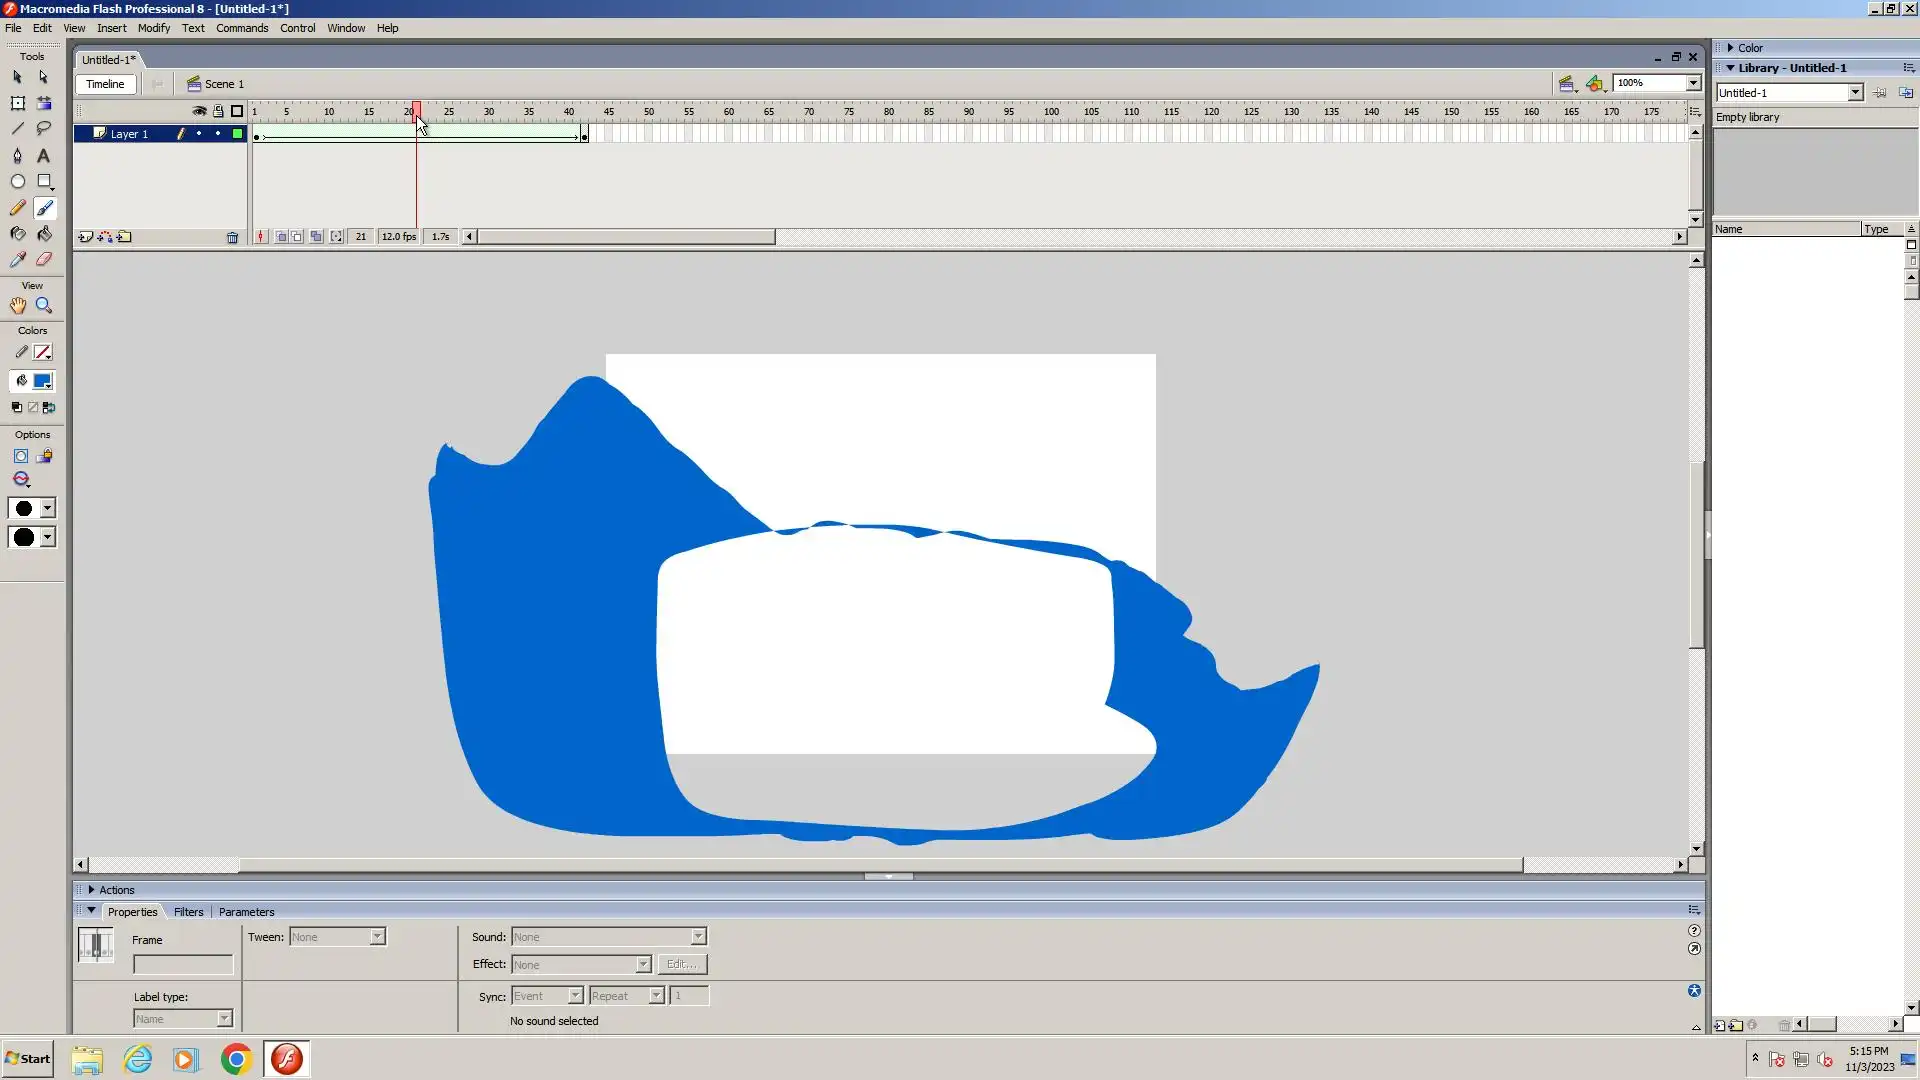
Task: Select the Free Transform tool
Action: click(17, 104)
